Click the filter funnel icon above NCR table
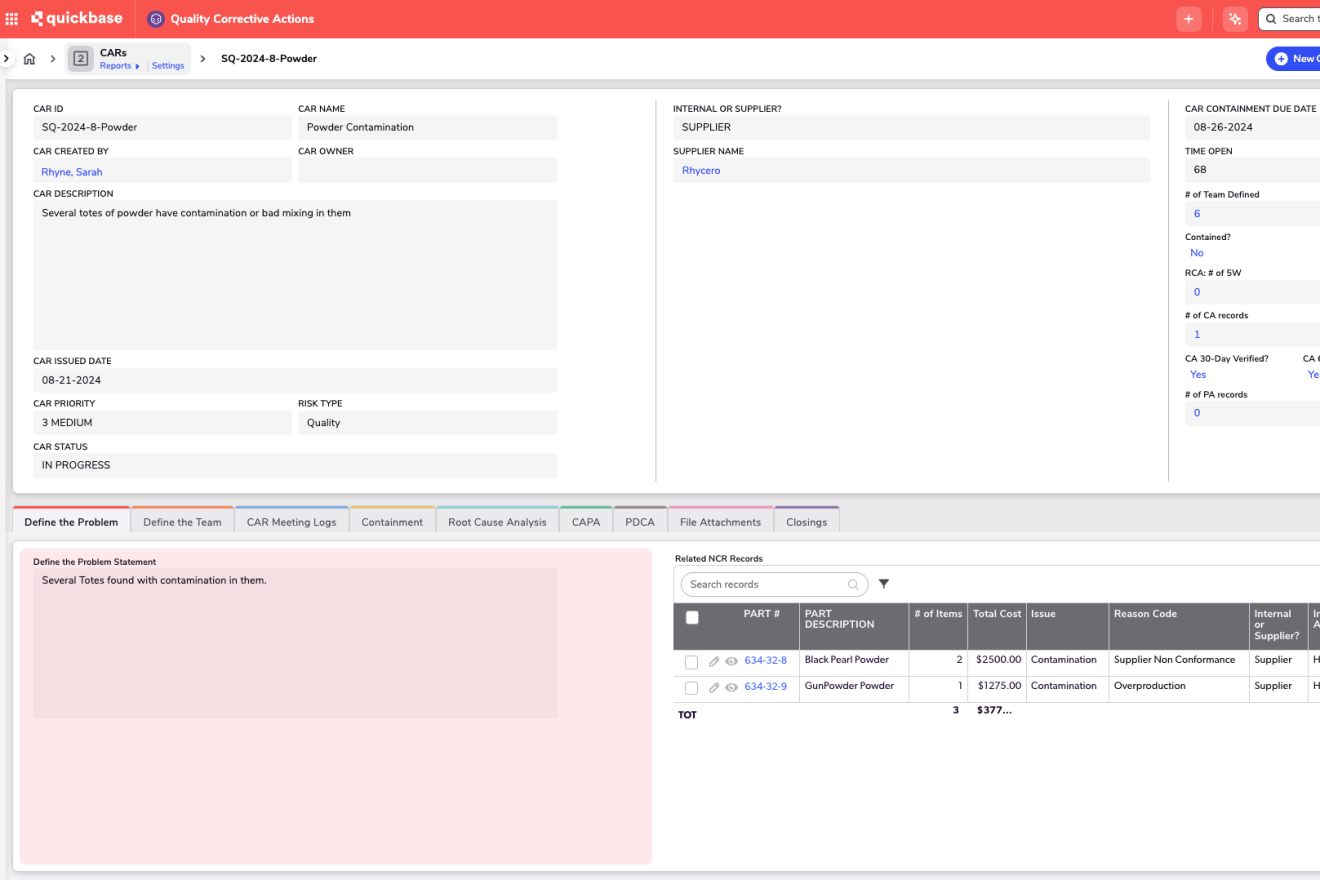The width and height of the screenshot is (1320, 880). pos(883,584)
